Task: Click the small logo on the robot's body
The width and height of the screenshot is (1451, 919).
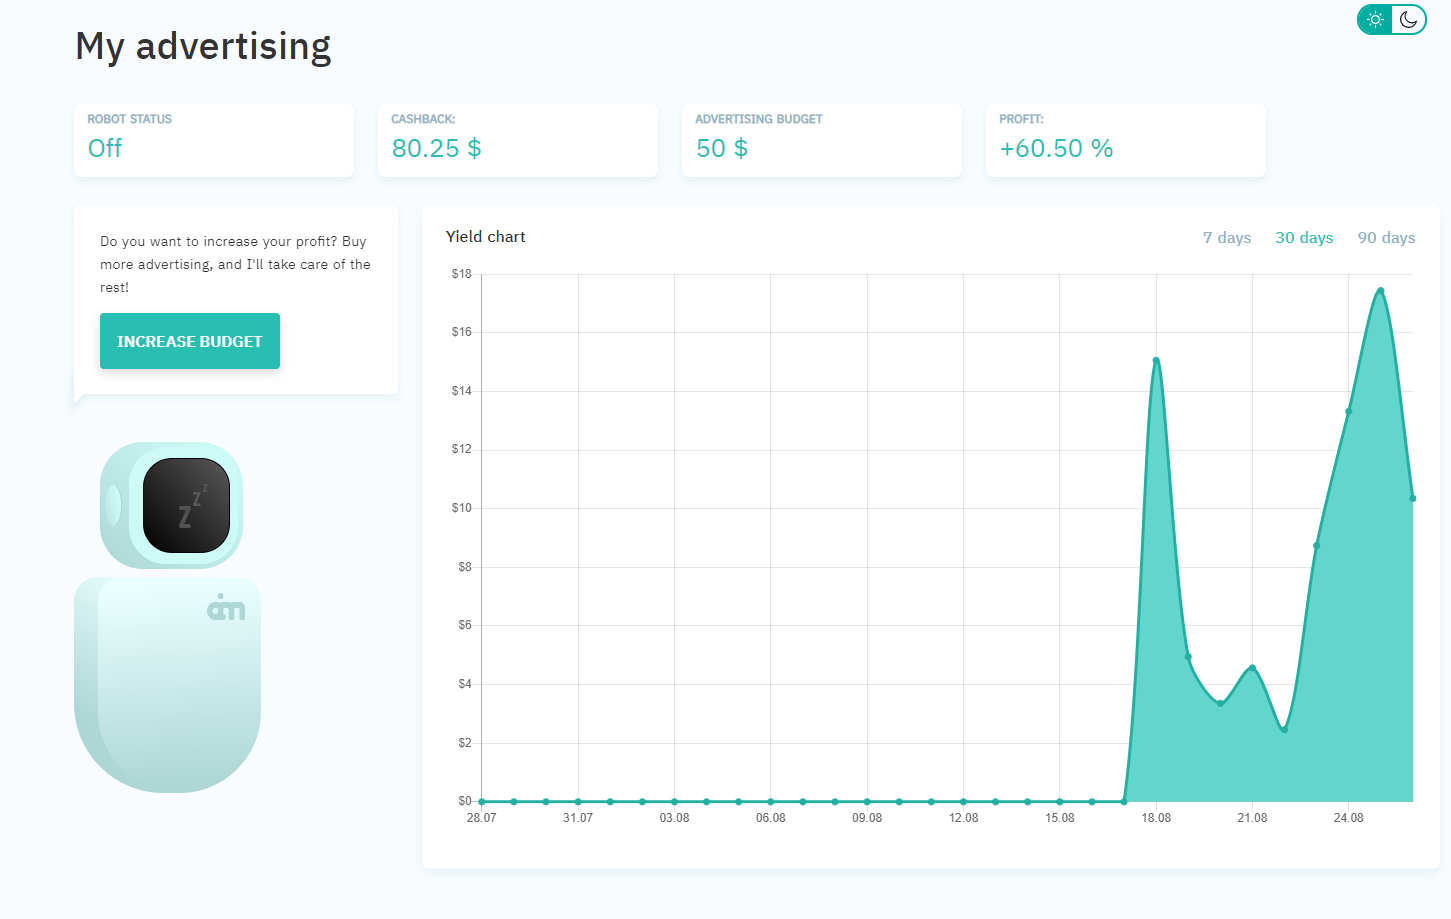Action: tap(226, 608)
